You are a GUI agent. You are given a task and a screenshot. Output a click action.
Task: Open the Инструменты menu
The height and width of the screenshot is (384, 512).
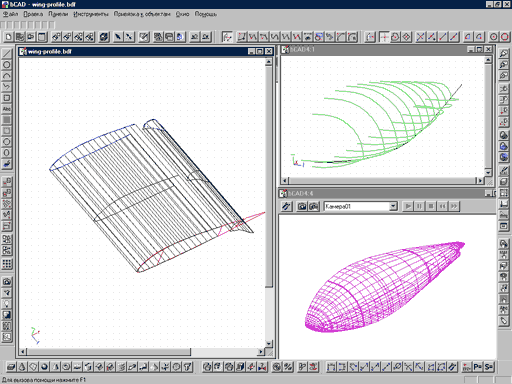click(x=91, y=14)
